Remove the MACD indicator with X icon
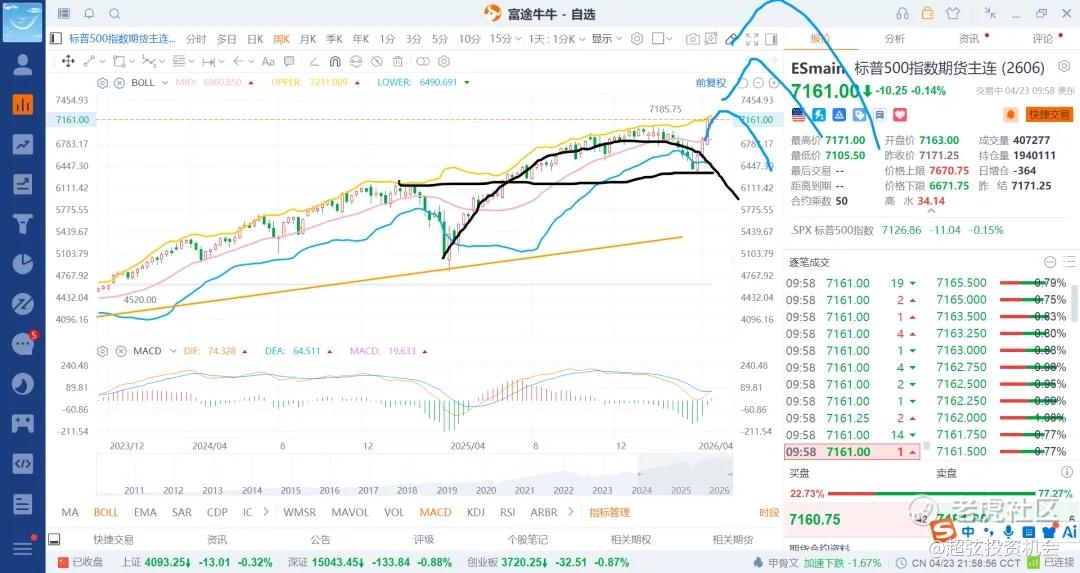 121,351
